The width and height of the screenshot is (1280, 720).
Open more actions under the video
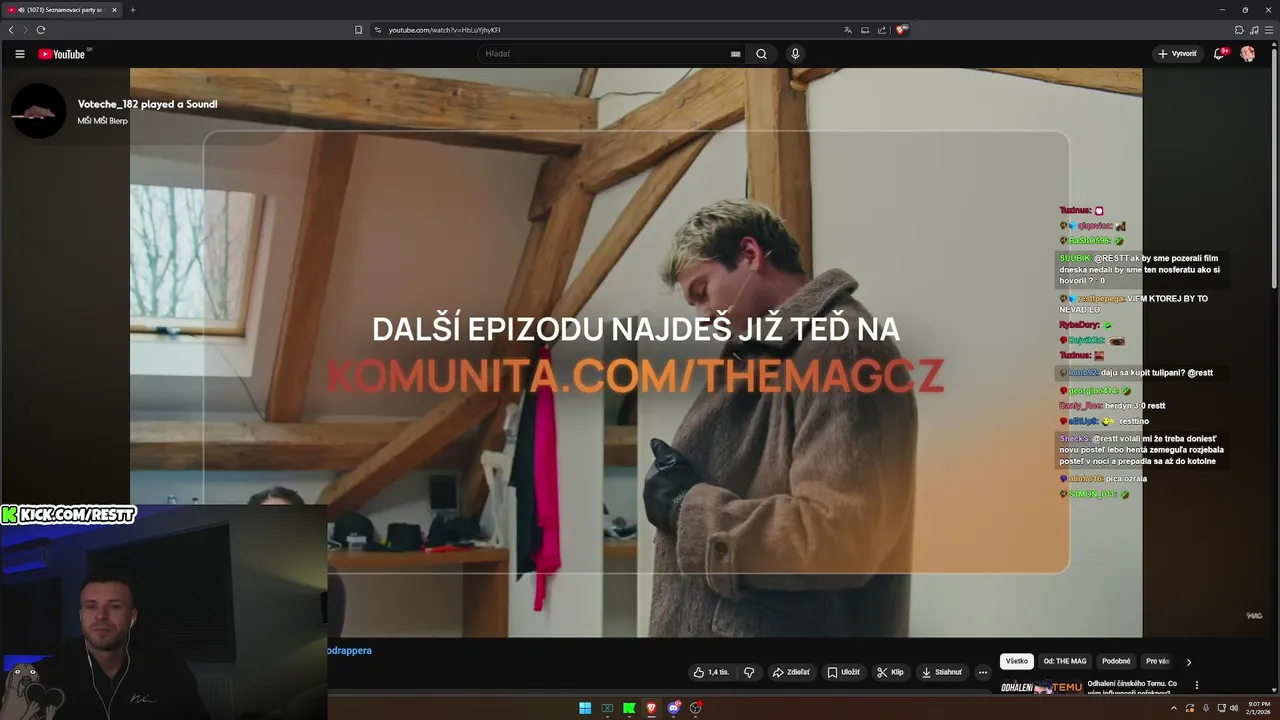983,672
